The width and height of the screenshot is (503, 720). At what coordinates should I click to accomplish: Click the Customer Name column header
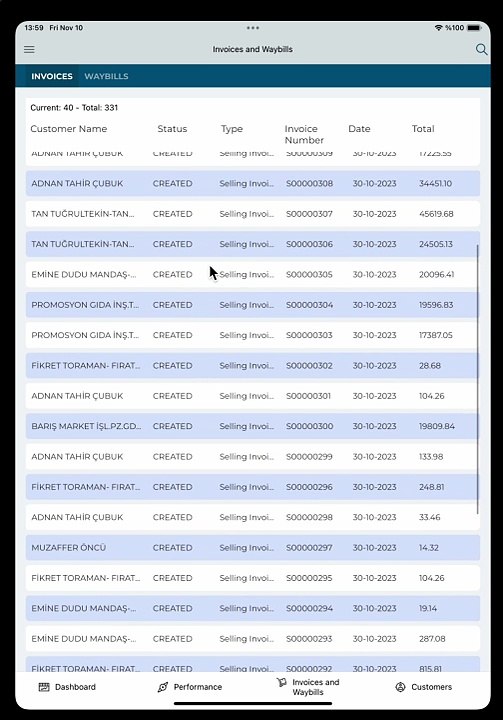click(68, 129)
